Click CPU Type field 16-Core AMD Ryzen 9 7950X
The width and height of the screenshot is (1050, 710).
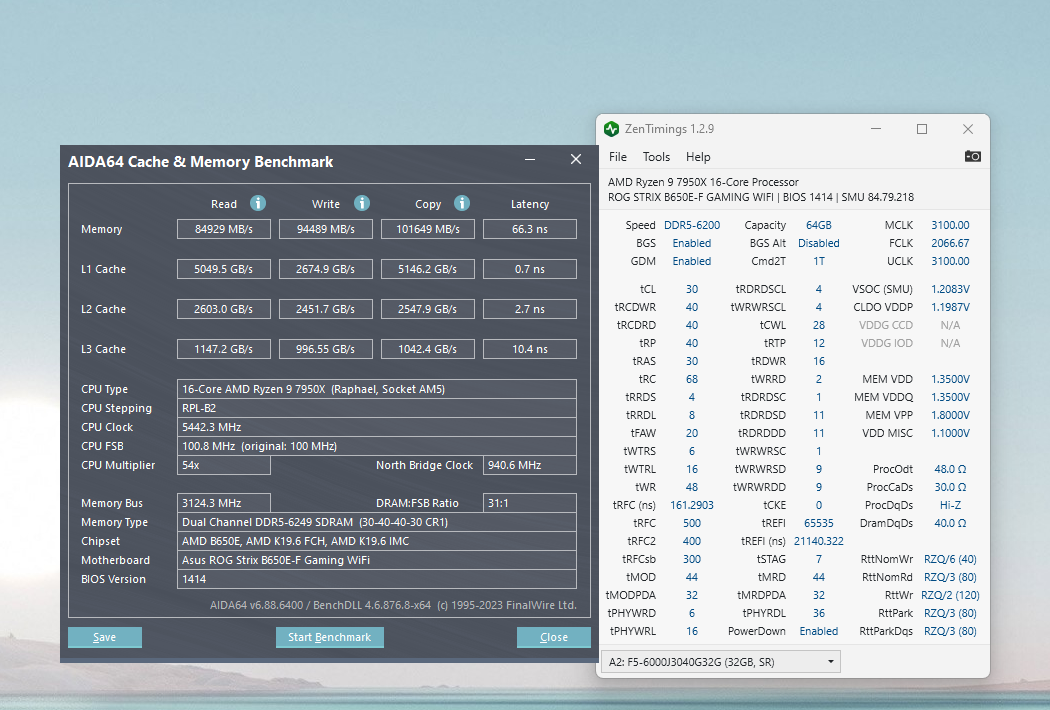pos(376,389)
